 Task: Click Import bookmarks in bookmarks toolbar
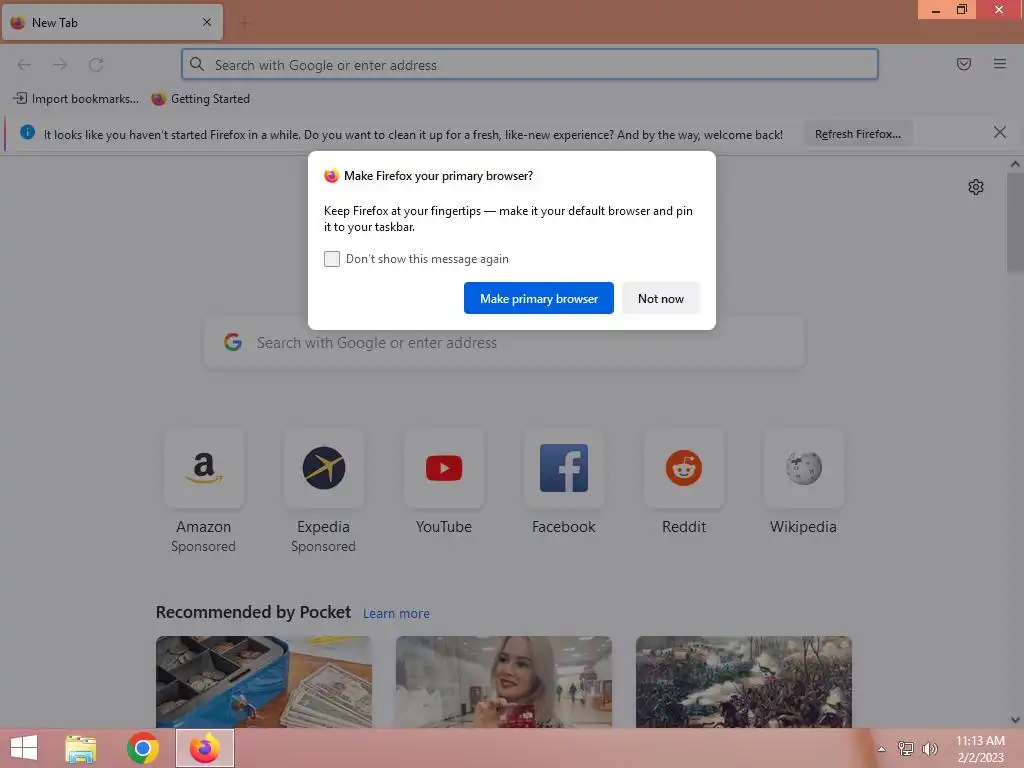coord(76,99)
